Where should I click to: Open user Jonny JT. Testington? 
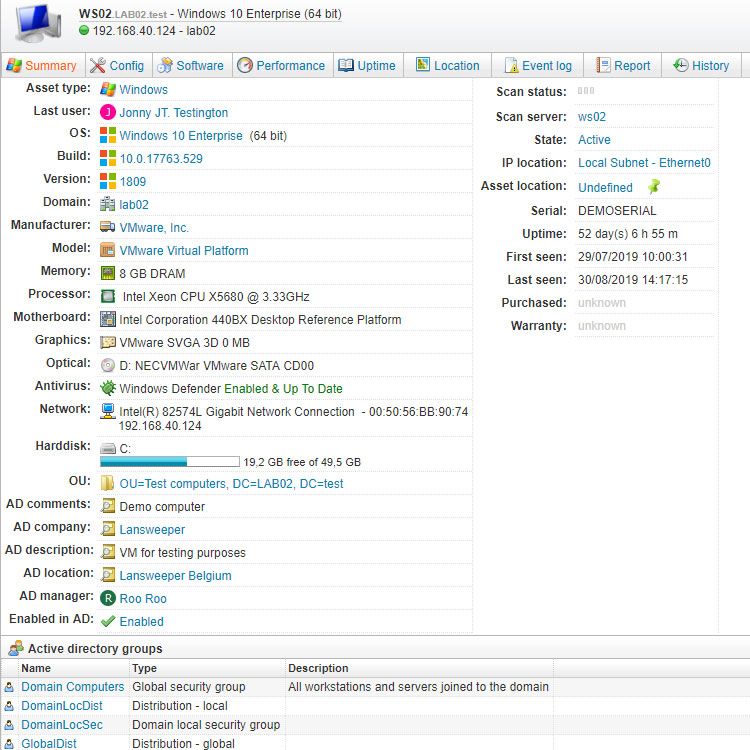[174, 112]
